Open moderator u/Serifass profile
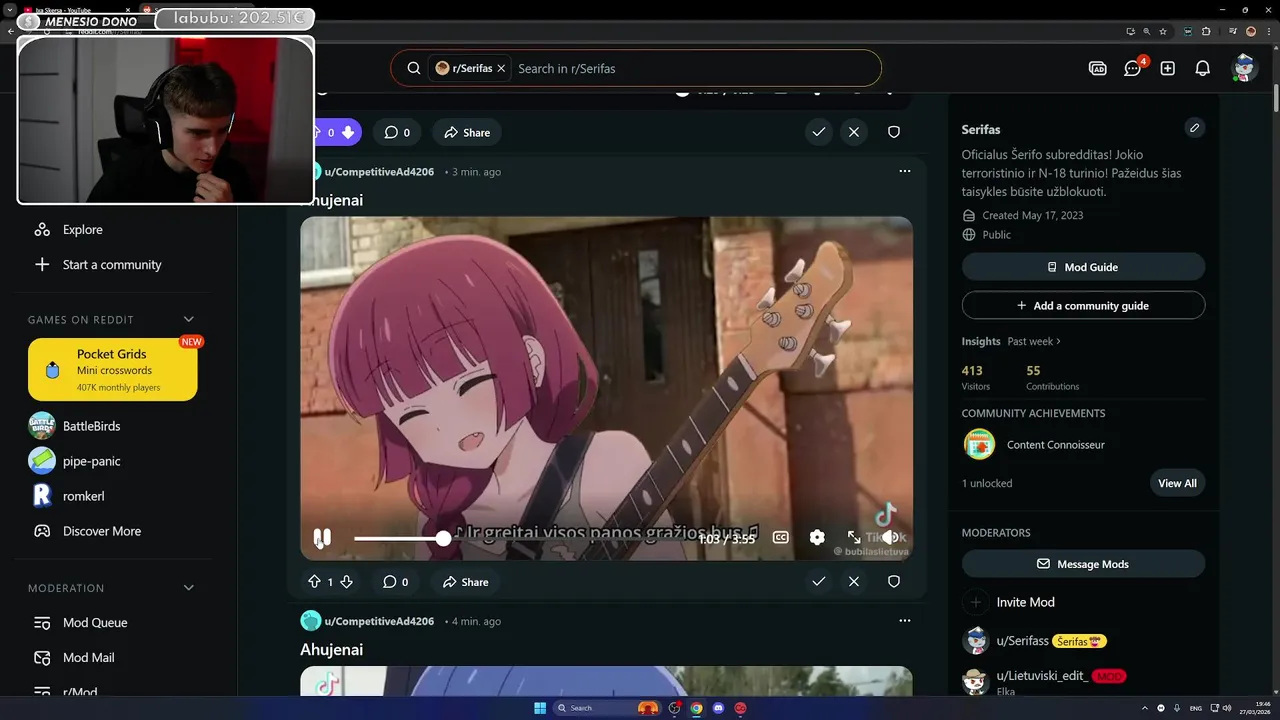Image resolution: width=1280 pixels, height=720 pixels. (x=1022, y=641)
